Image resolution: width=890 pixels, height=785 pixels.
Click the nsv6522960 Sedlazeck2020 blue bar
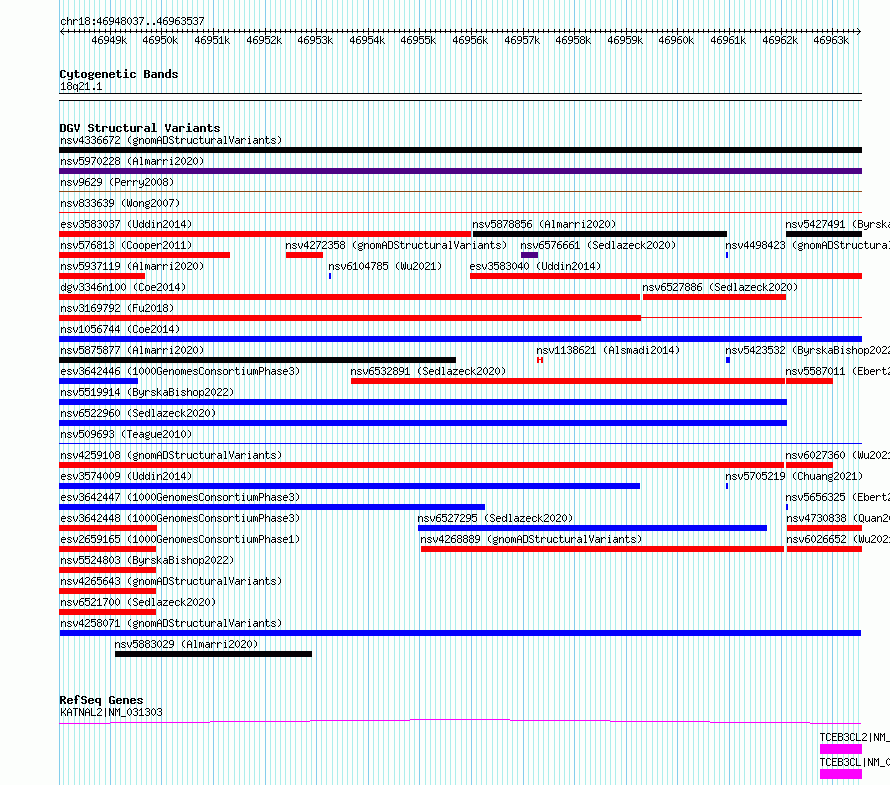point(423,423)
